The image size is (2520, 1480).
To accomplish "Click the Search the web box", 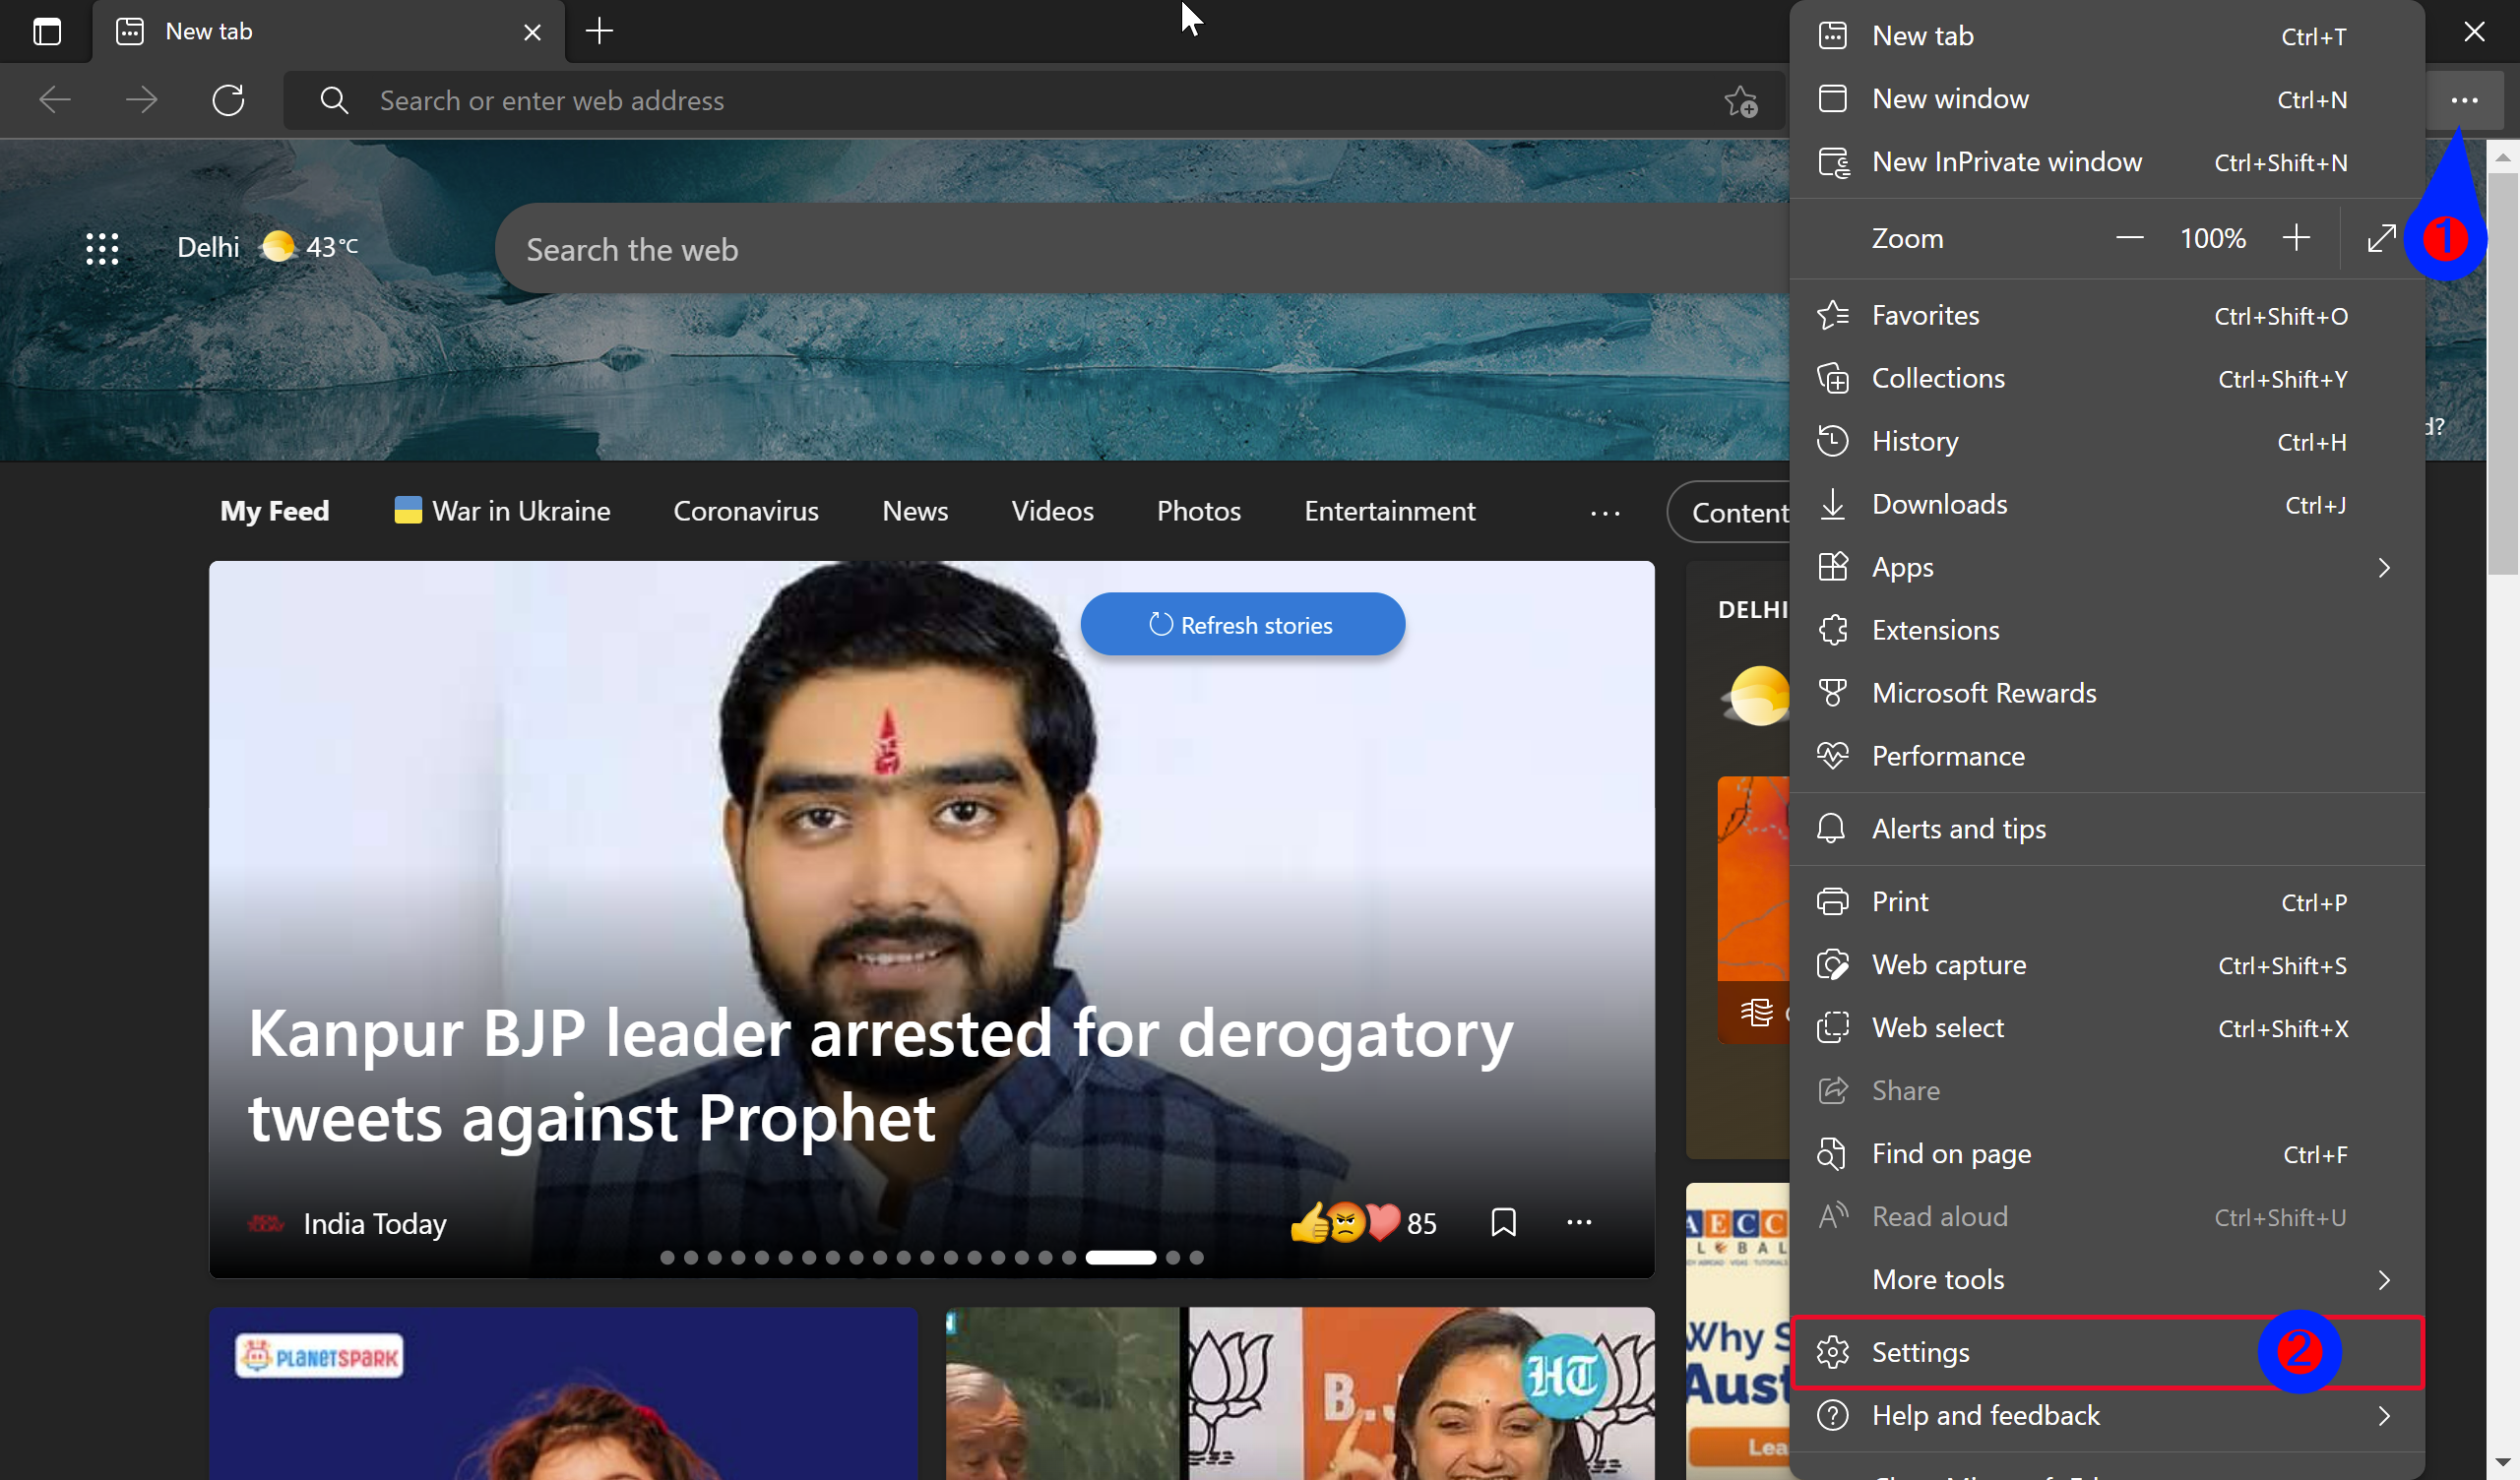I will tap(1142, 249).
